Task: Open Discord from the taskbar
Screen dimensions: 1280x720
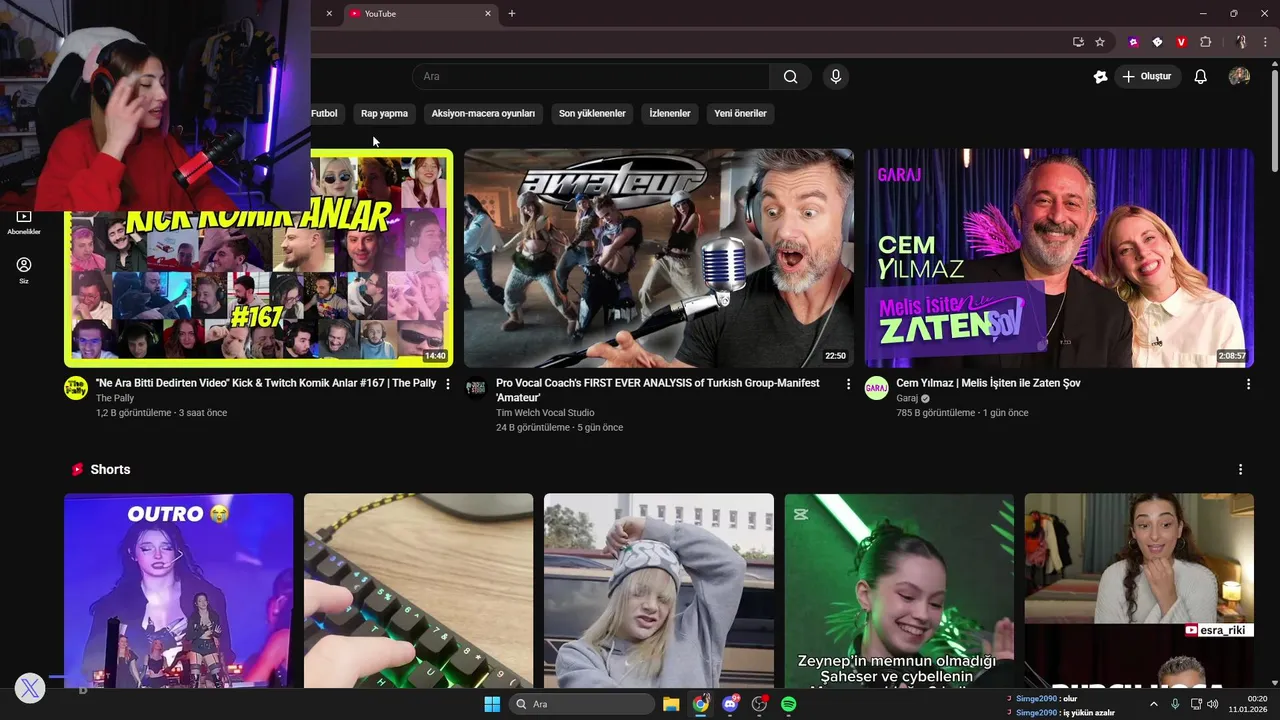Action: (x=731, y=704)
